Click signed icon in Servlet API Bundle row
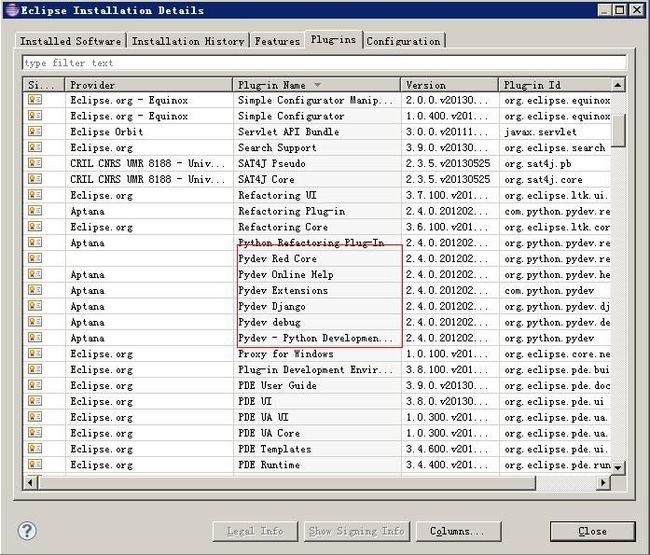 [x=35, y=132]
